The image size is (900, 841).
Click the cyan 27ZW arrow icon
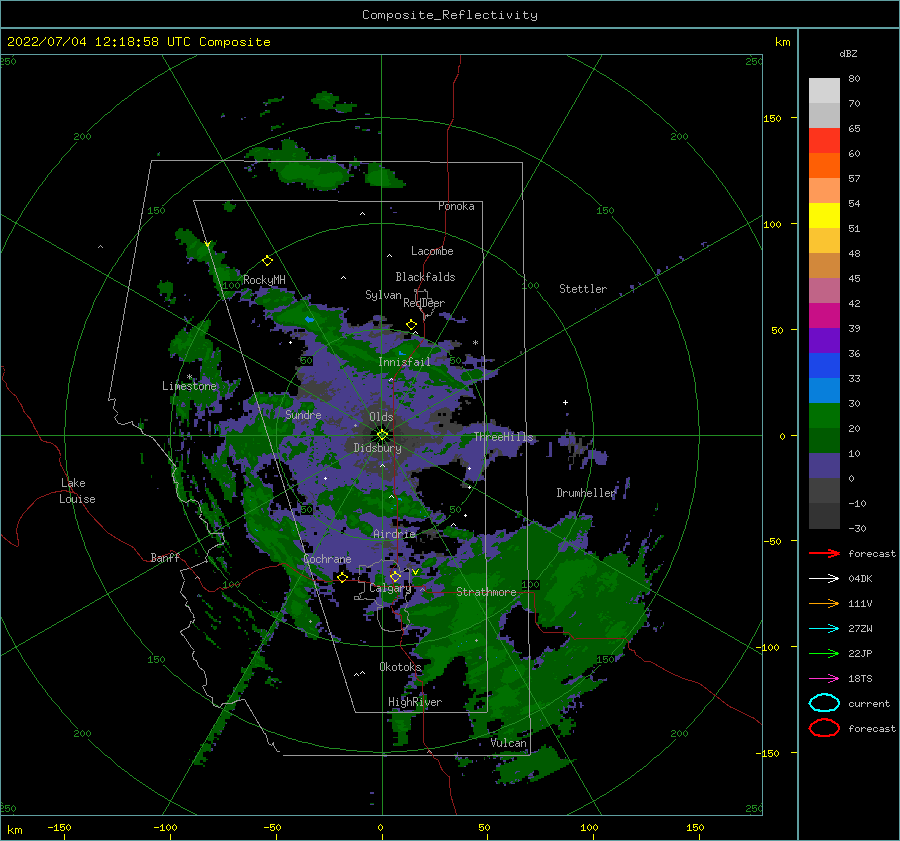coord(824,629)
